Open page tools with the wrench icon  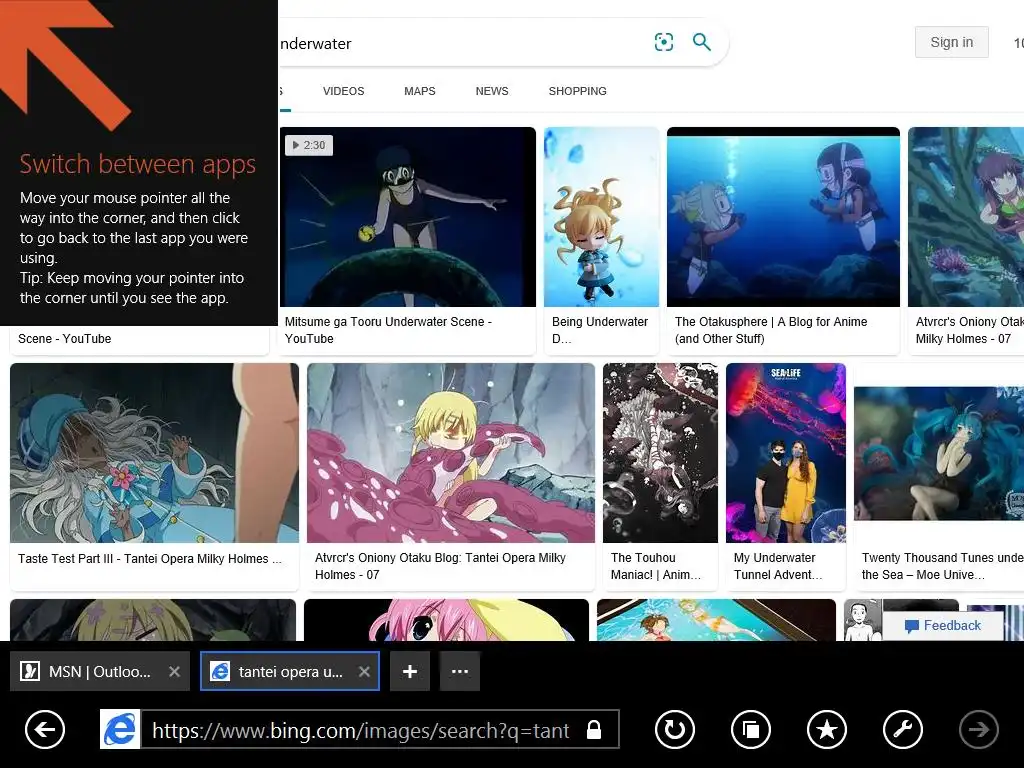[x=903, y=729]
